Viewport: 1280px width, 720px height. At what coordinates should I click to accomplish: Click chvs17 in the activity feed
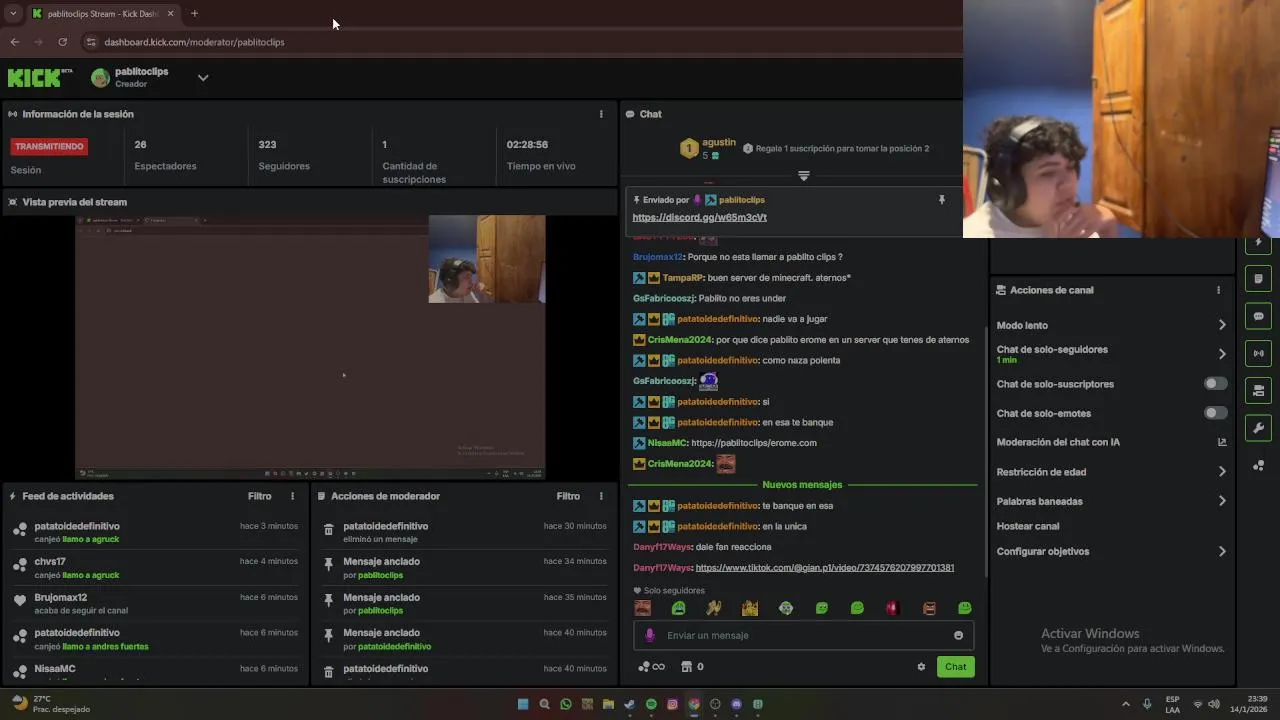50,562
